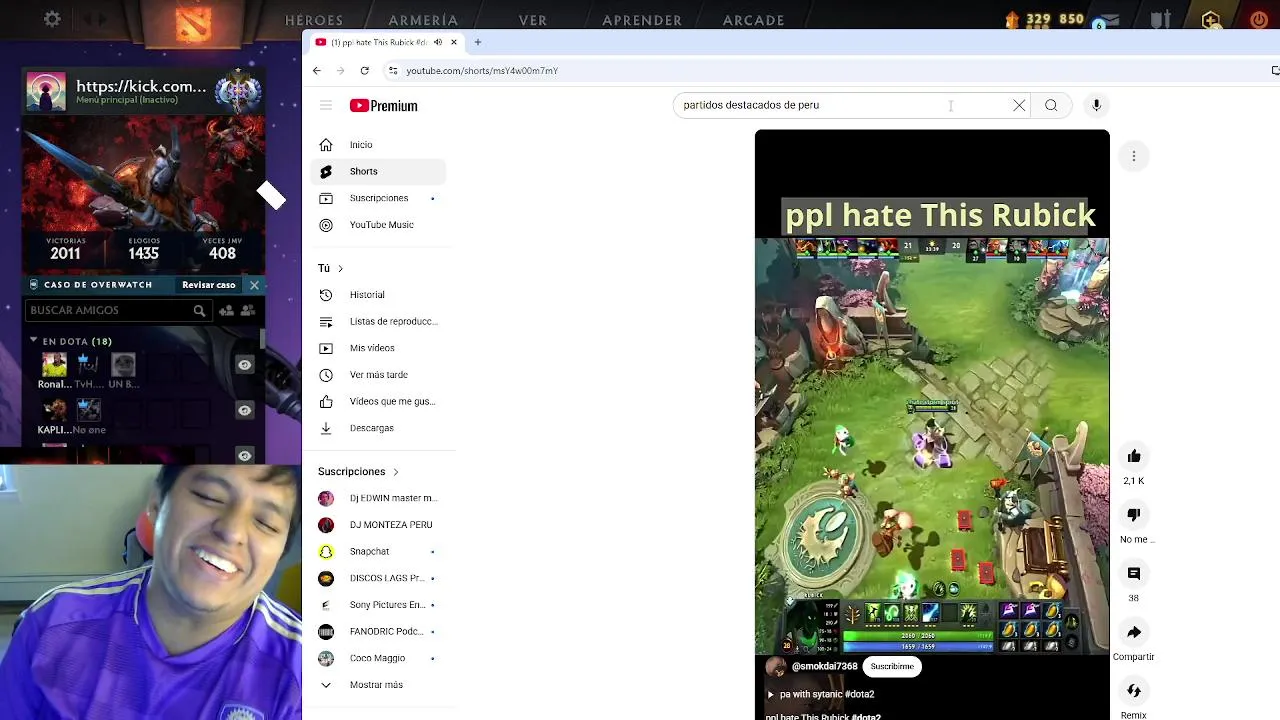
Task: Like the Short video
Action: (1134, 456)
